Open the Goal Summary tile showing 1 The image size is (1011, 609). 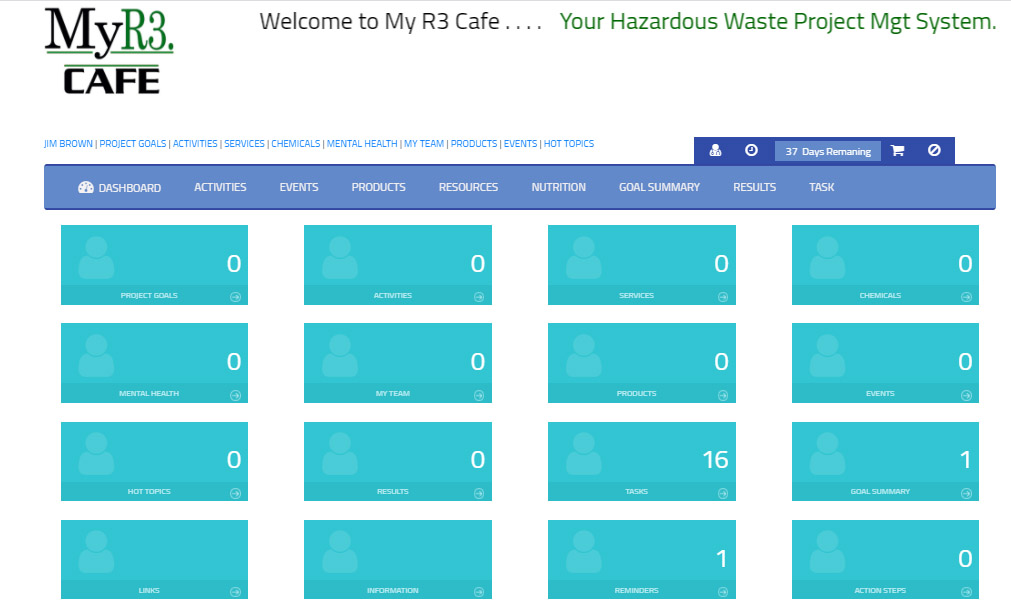pyautogui.click(x=885, y=461)
